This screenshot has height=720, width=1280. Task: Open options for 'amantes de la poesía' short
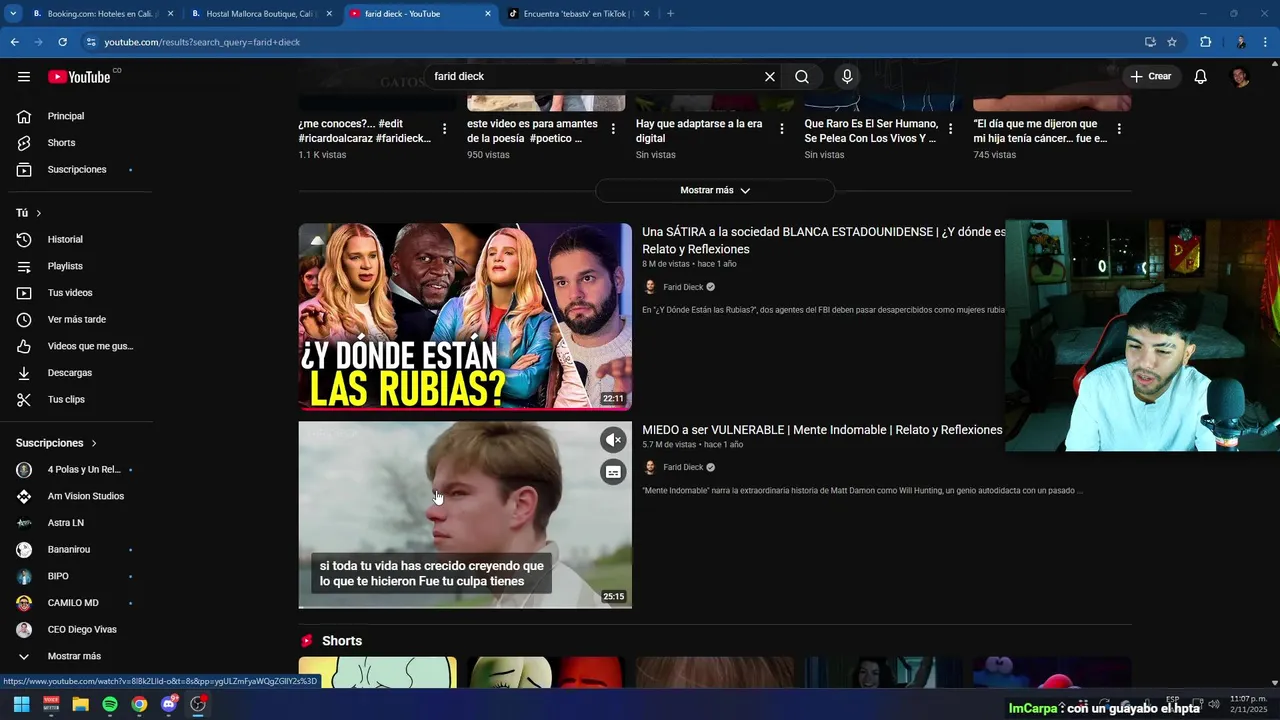tap(613, 129)
